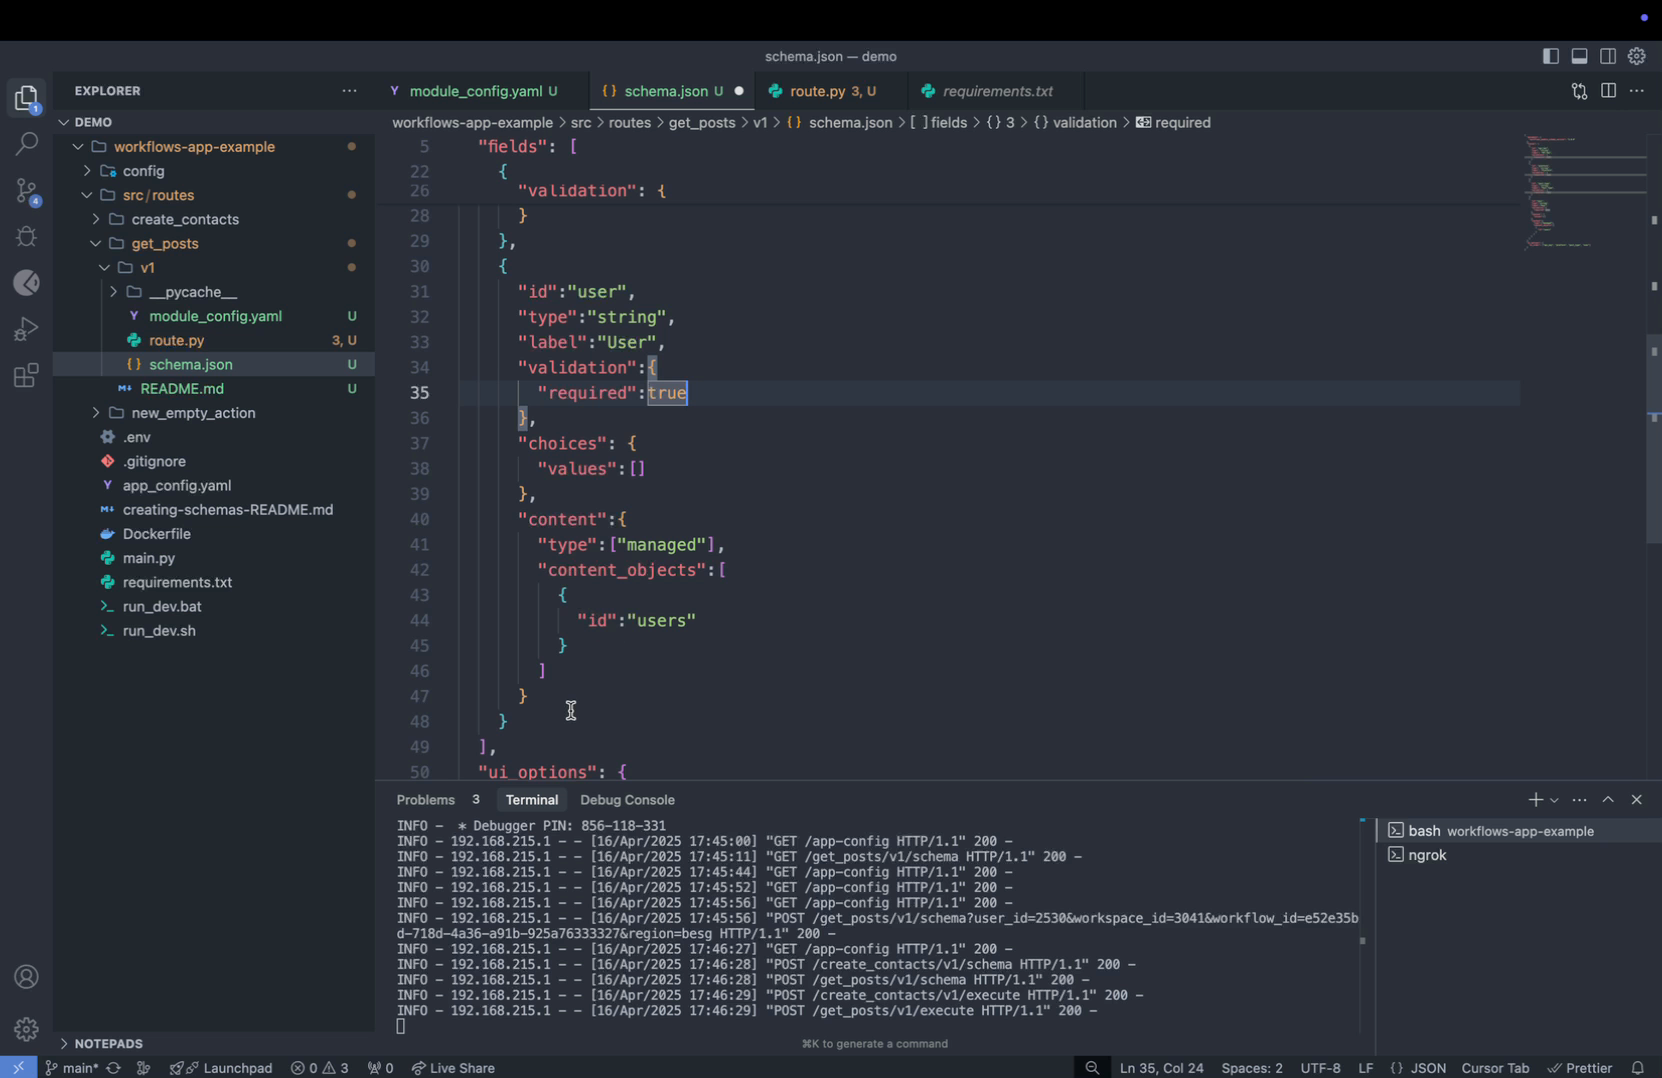The width and height of the screenshot is (1662, 1078).
Task: Click the split editor right icon
Action: tap(1608, 91)
